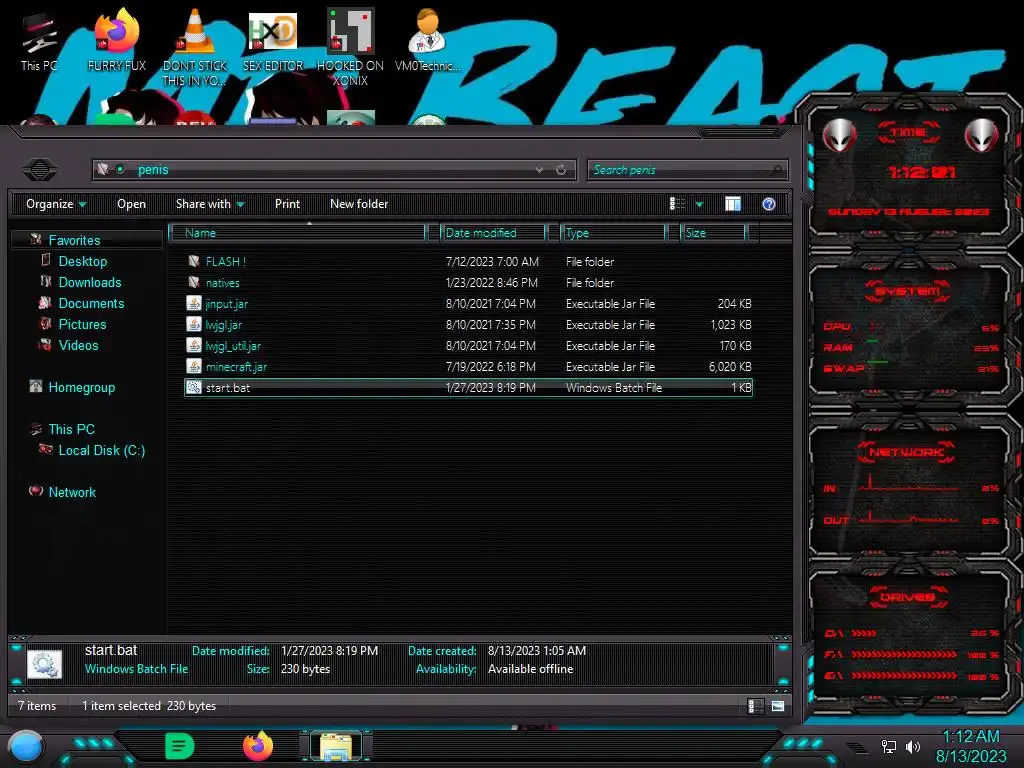Open Firefox from the taskbar
This screenshot has height=768, width=1024.
click(258, 746)
